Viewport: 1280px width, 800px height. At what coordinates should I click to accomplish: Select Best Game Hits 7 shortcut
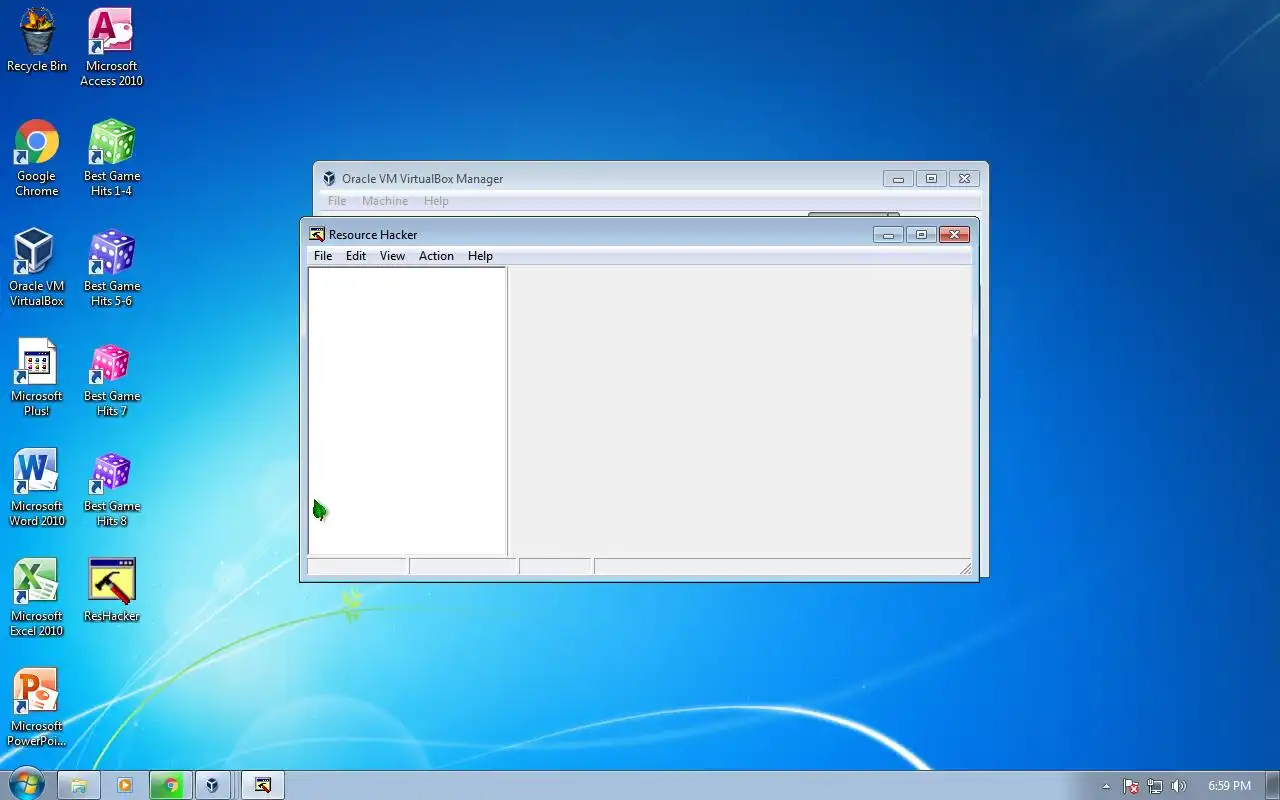pos(111,377)
